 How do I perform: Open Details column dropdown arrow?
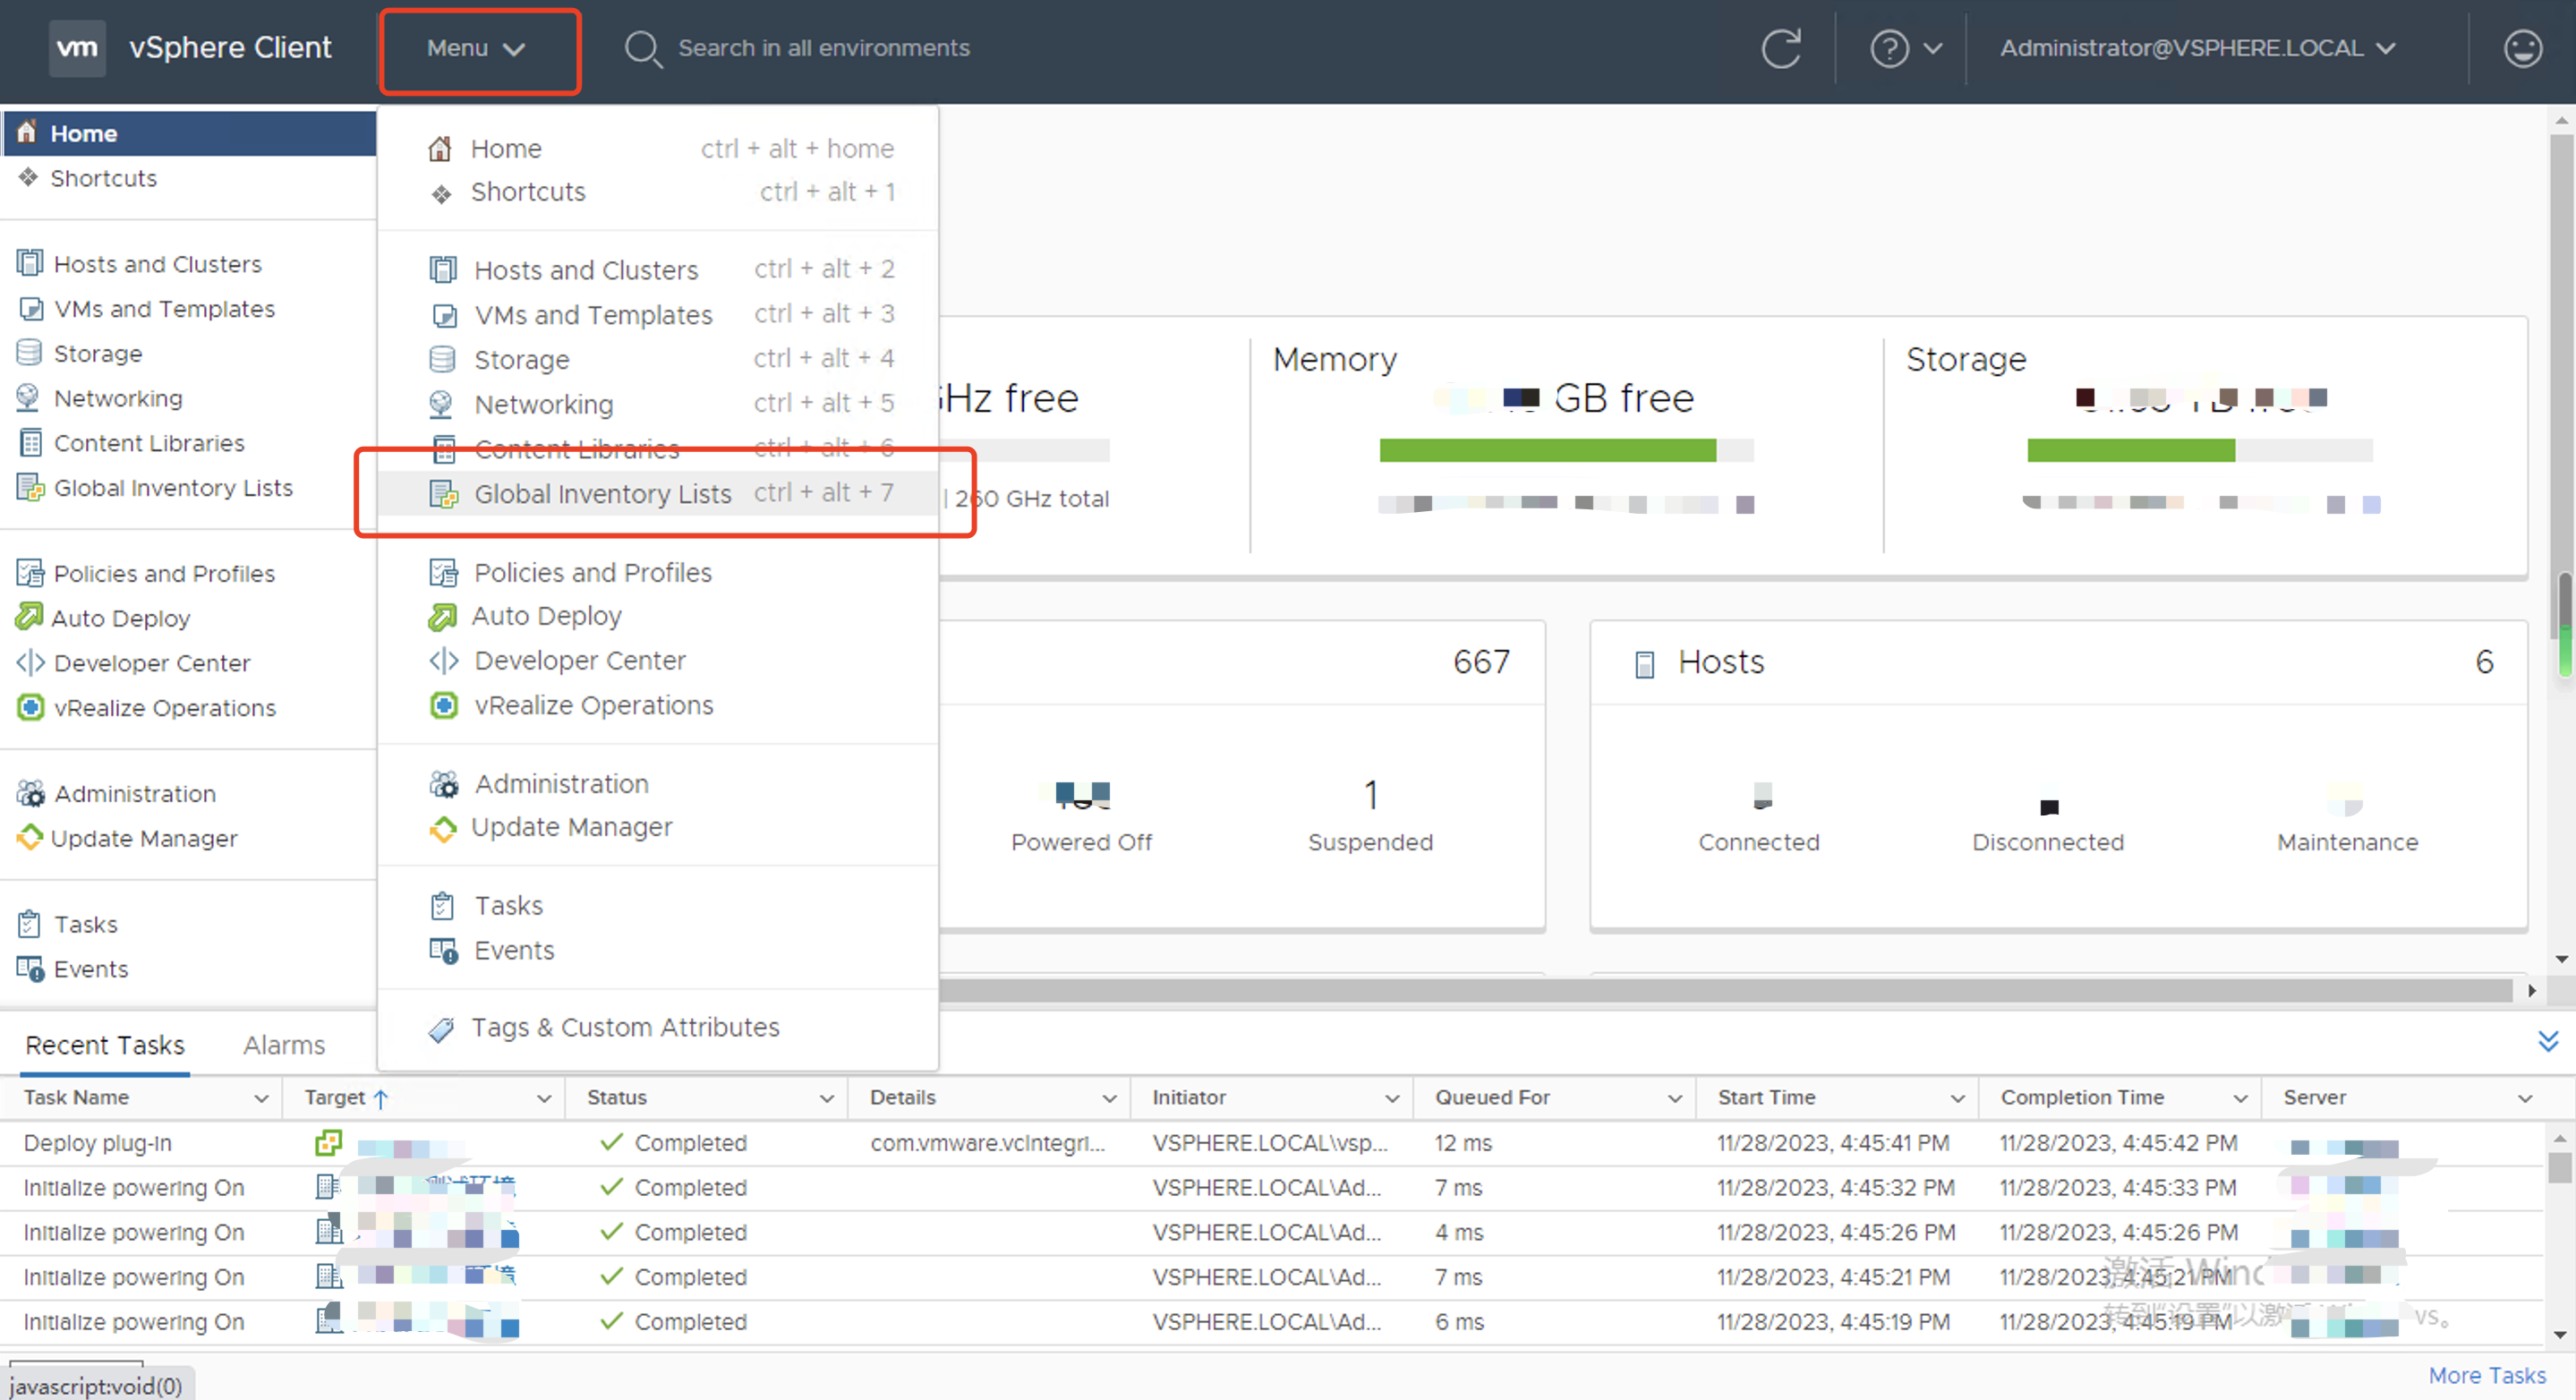pos(1109,1098)
